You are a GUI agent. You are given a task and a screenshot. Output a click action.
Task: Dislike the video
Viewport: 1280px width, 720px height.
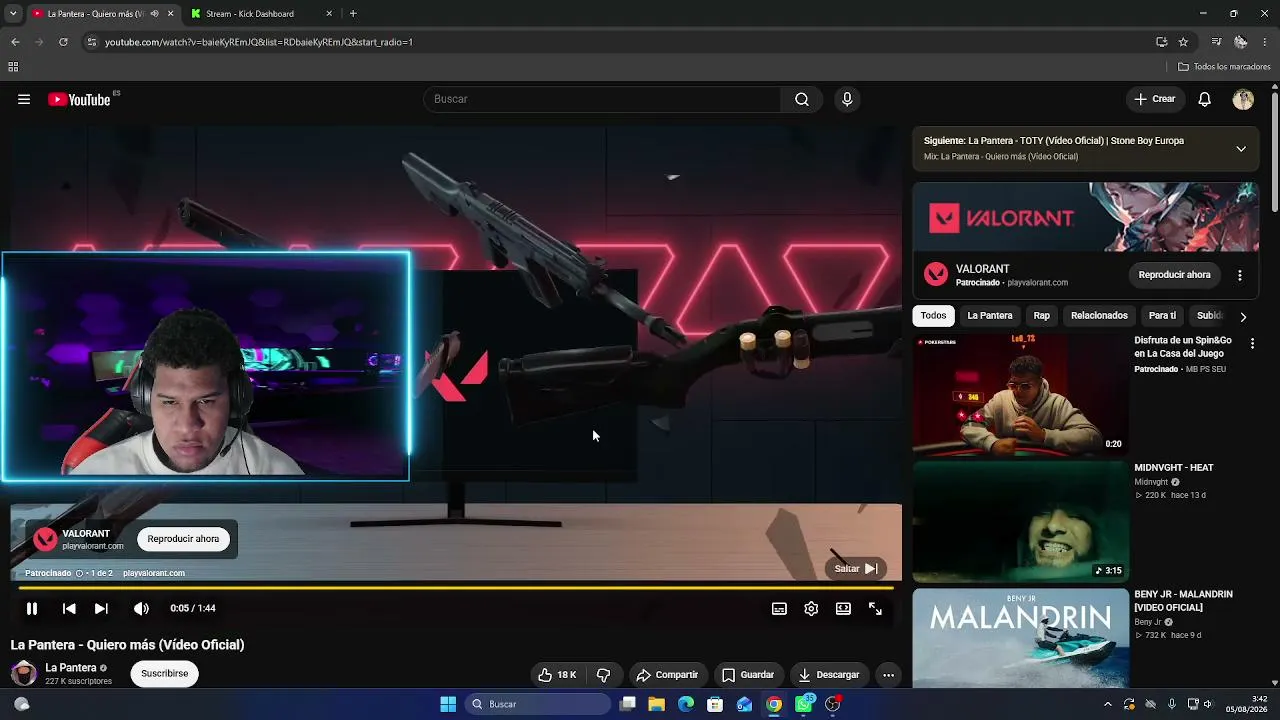tap(603, 675)
